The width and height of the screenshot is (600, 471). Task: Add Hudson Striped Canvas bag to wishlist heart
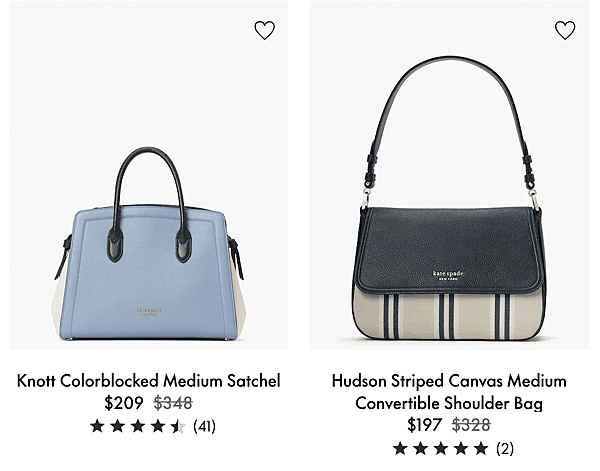tap(565, 30)
